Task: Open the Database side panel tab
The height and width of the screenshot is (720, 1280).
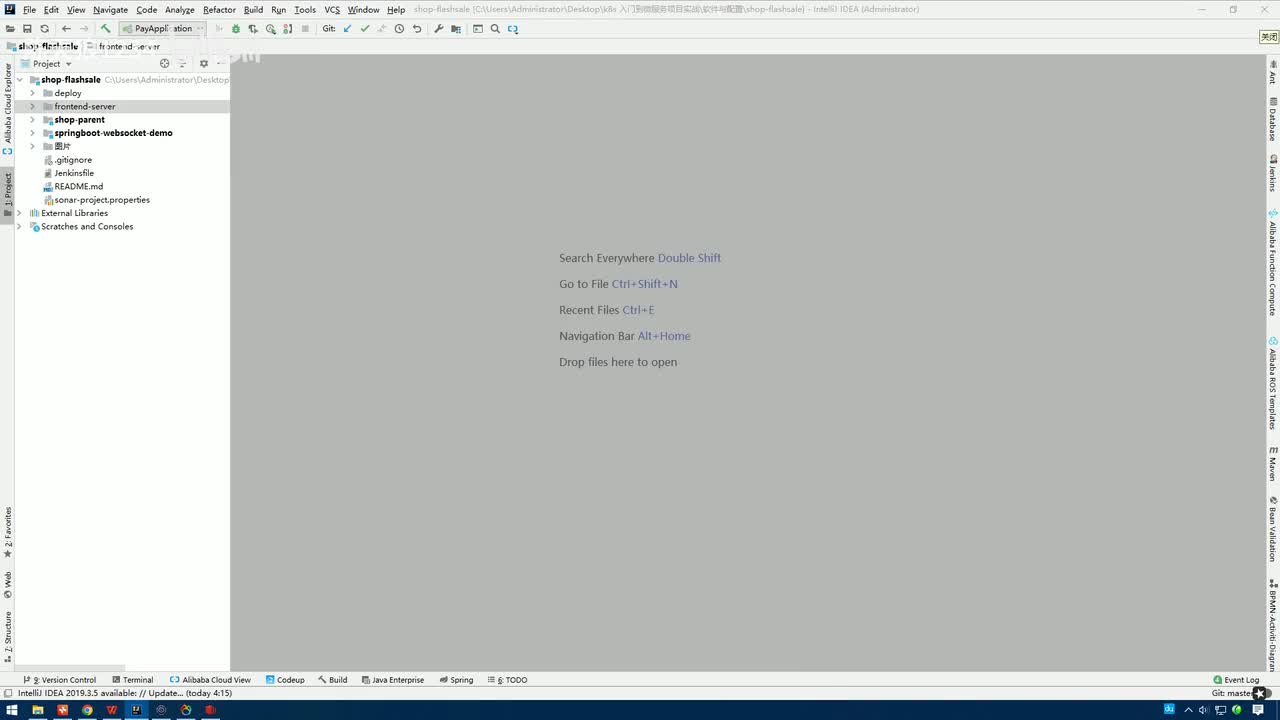Action: click(x=1273, y=120)
